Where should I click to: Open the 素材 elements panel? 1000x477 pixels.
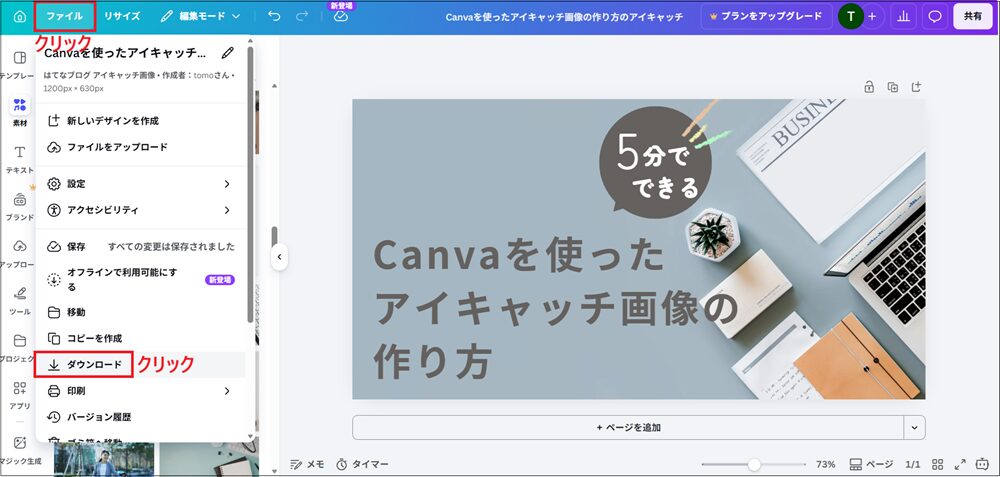click(x=19, y=111)
